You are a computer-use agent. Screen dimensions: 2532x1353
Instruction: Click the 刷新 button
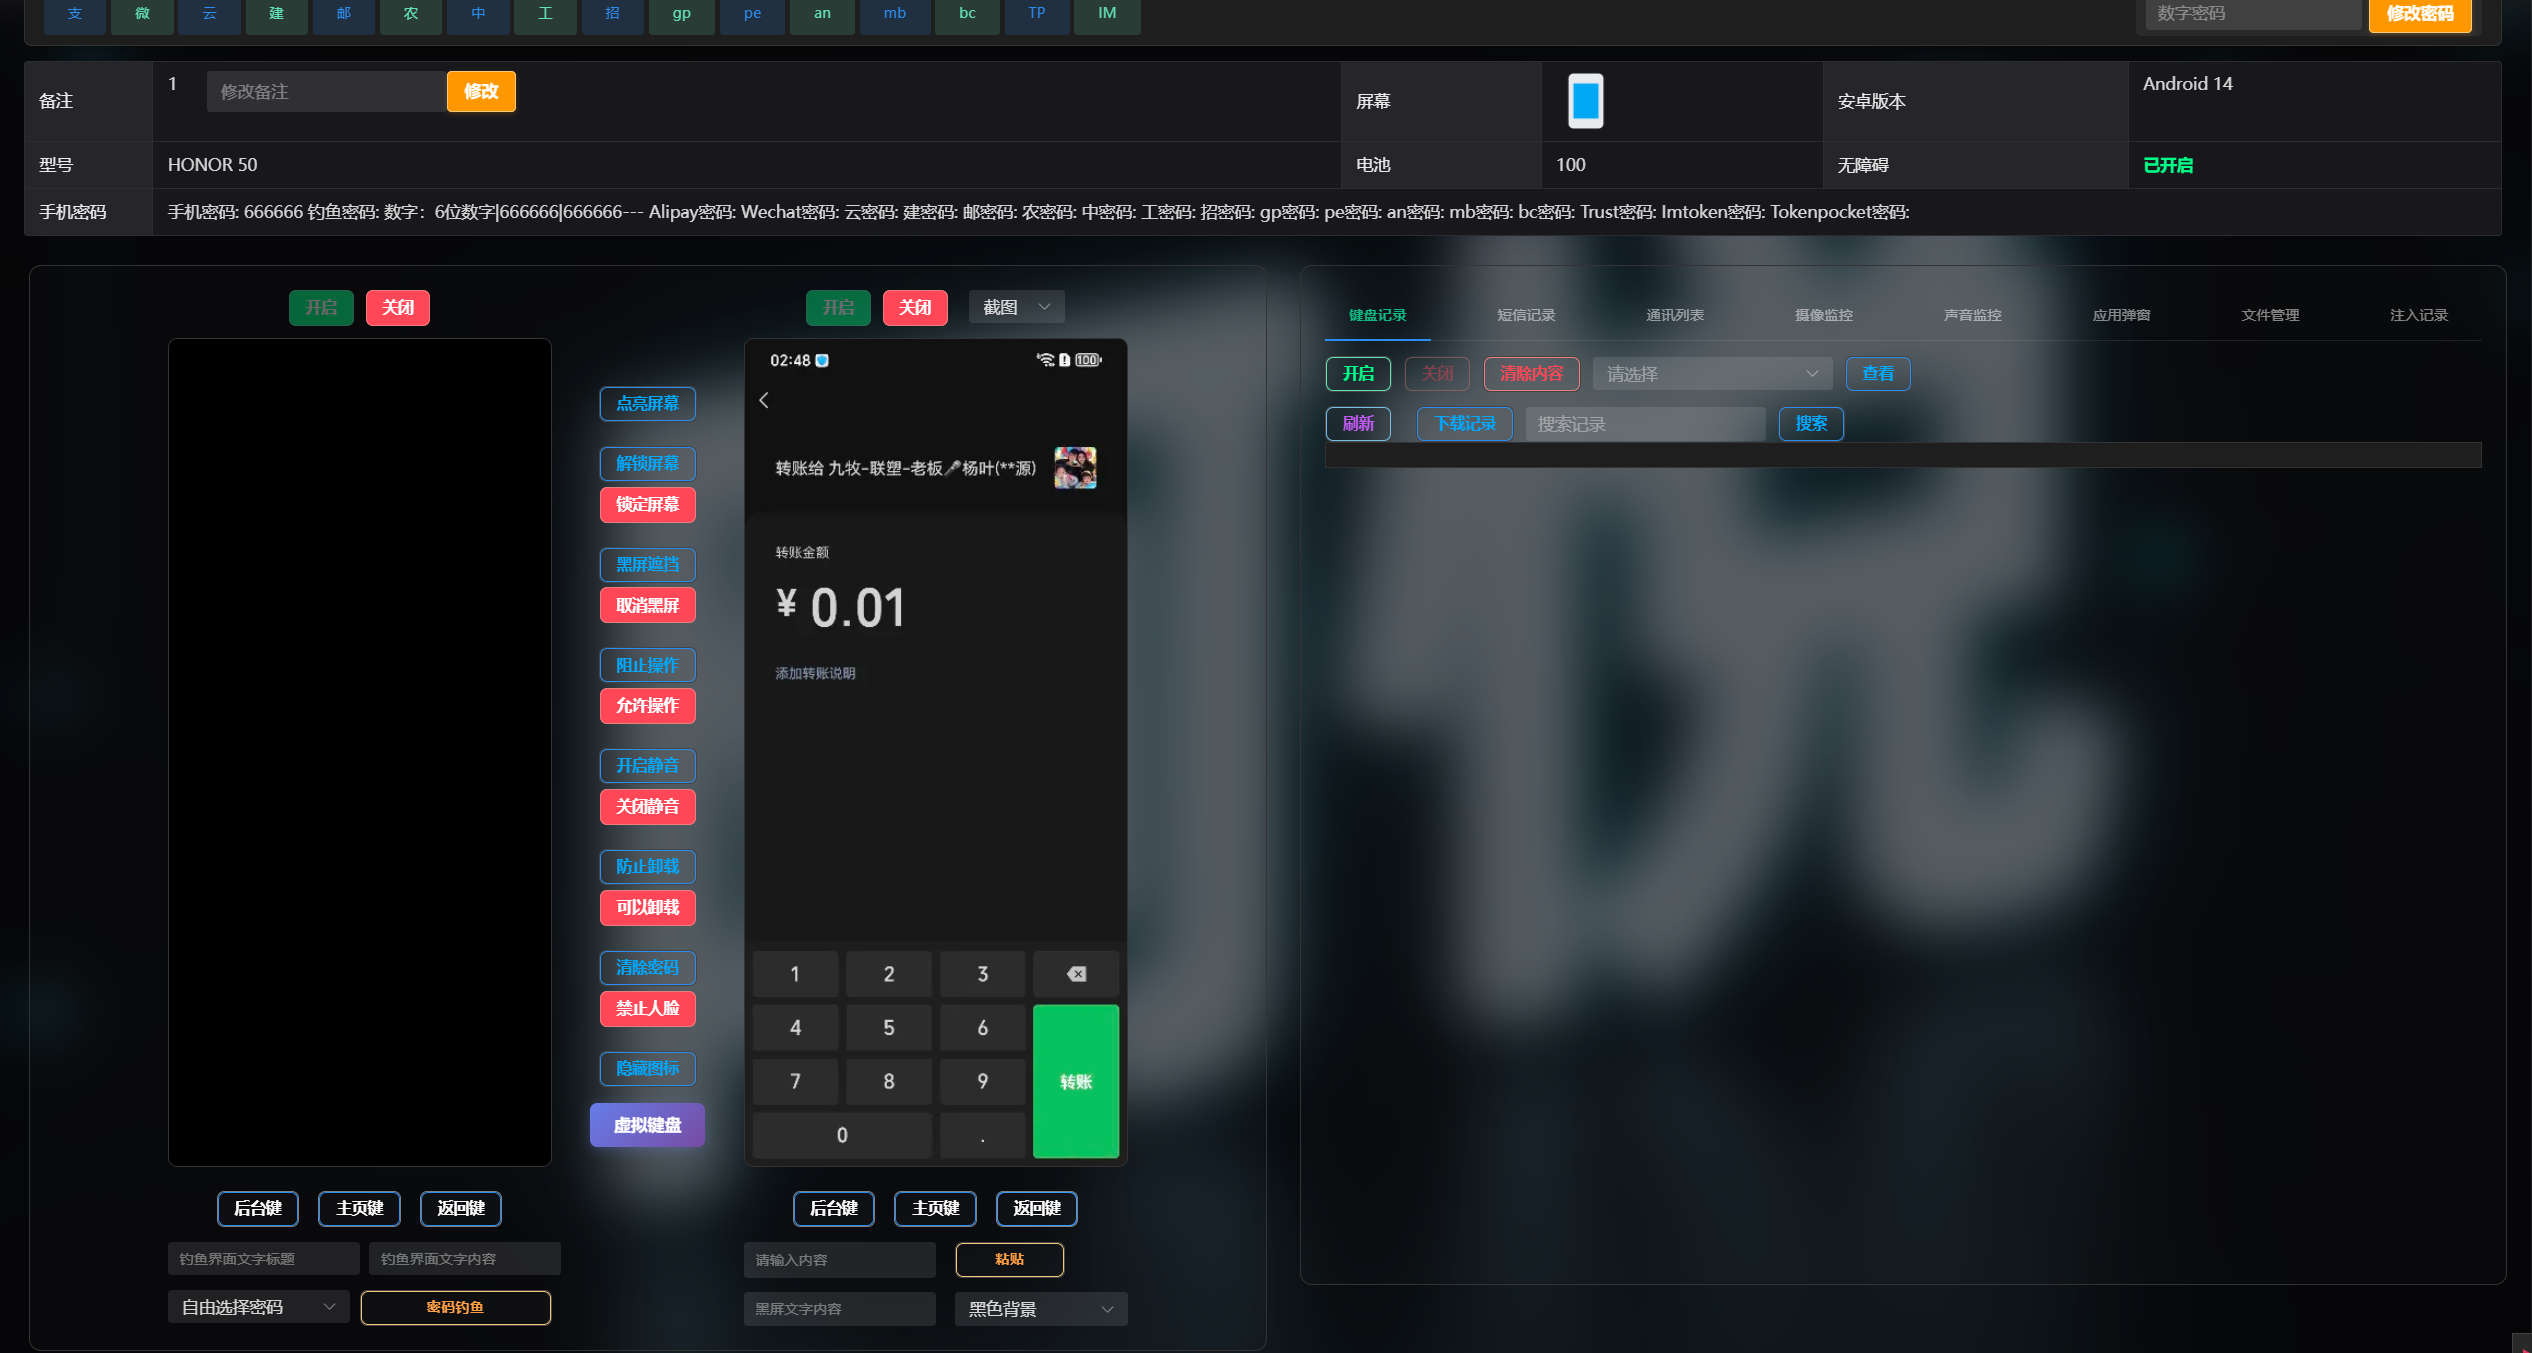[x=1358, y=424]
